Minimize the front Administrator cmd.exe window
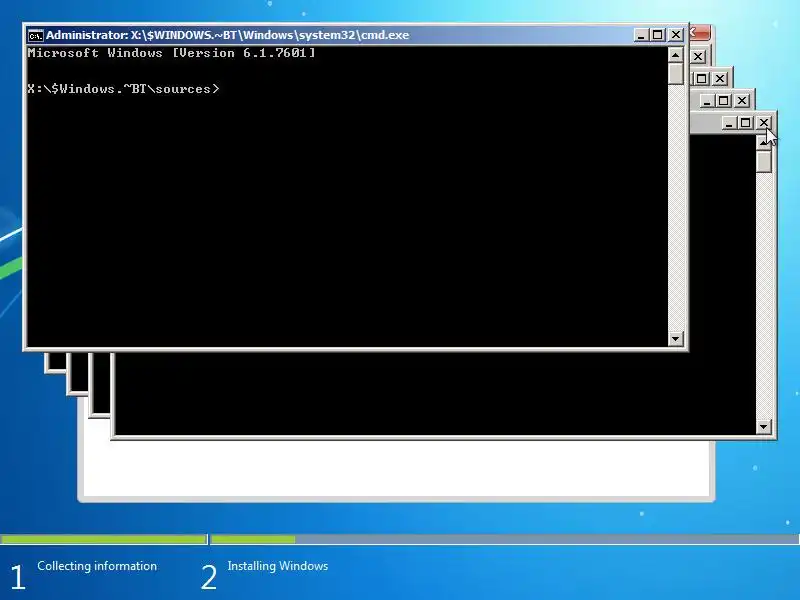 pyautogui.click(x=641, y=35)
